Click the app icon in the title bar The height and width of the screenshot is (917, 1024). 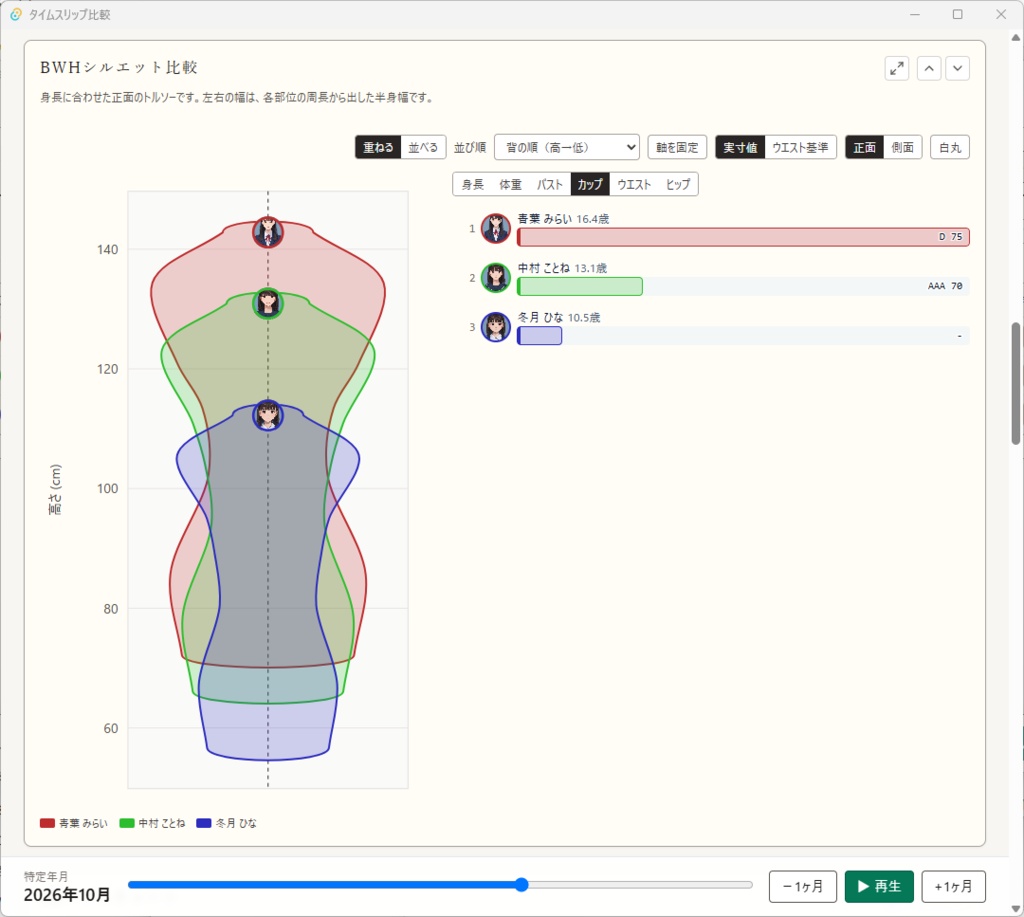pos(16,14)
